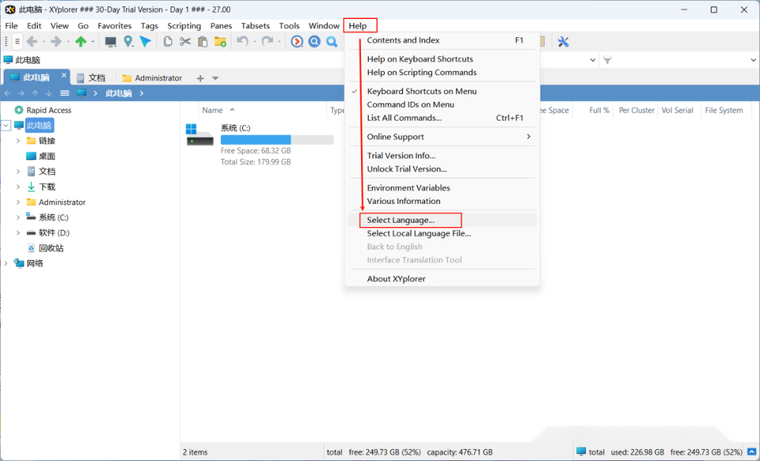Expand the 系统 (C:) tree node
The image size is (760, 461).
[18, 217]
